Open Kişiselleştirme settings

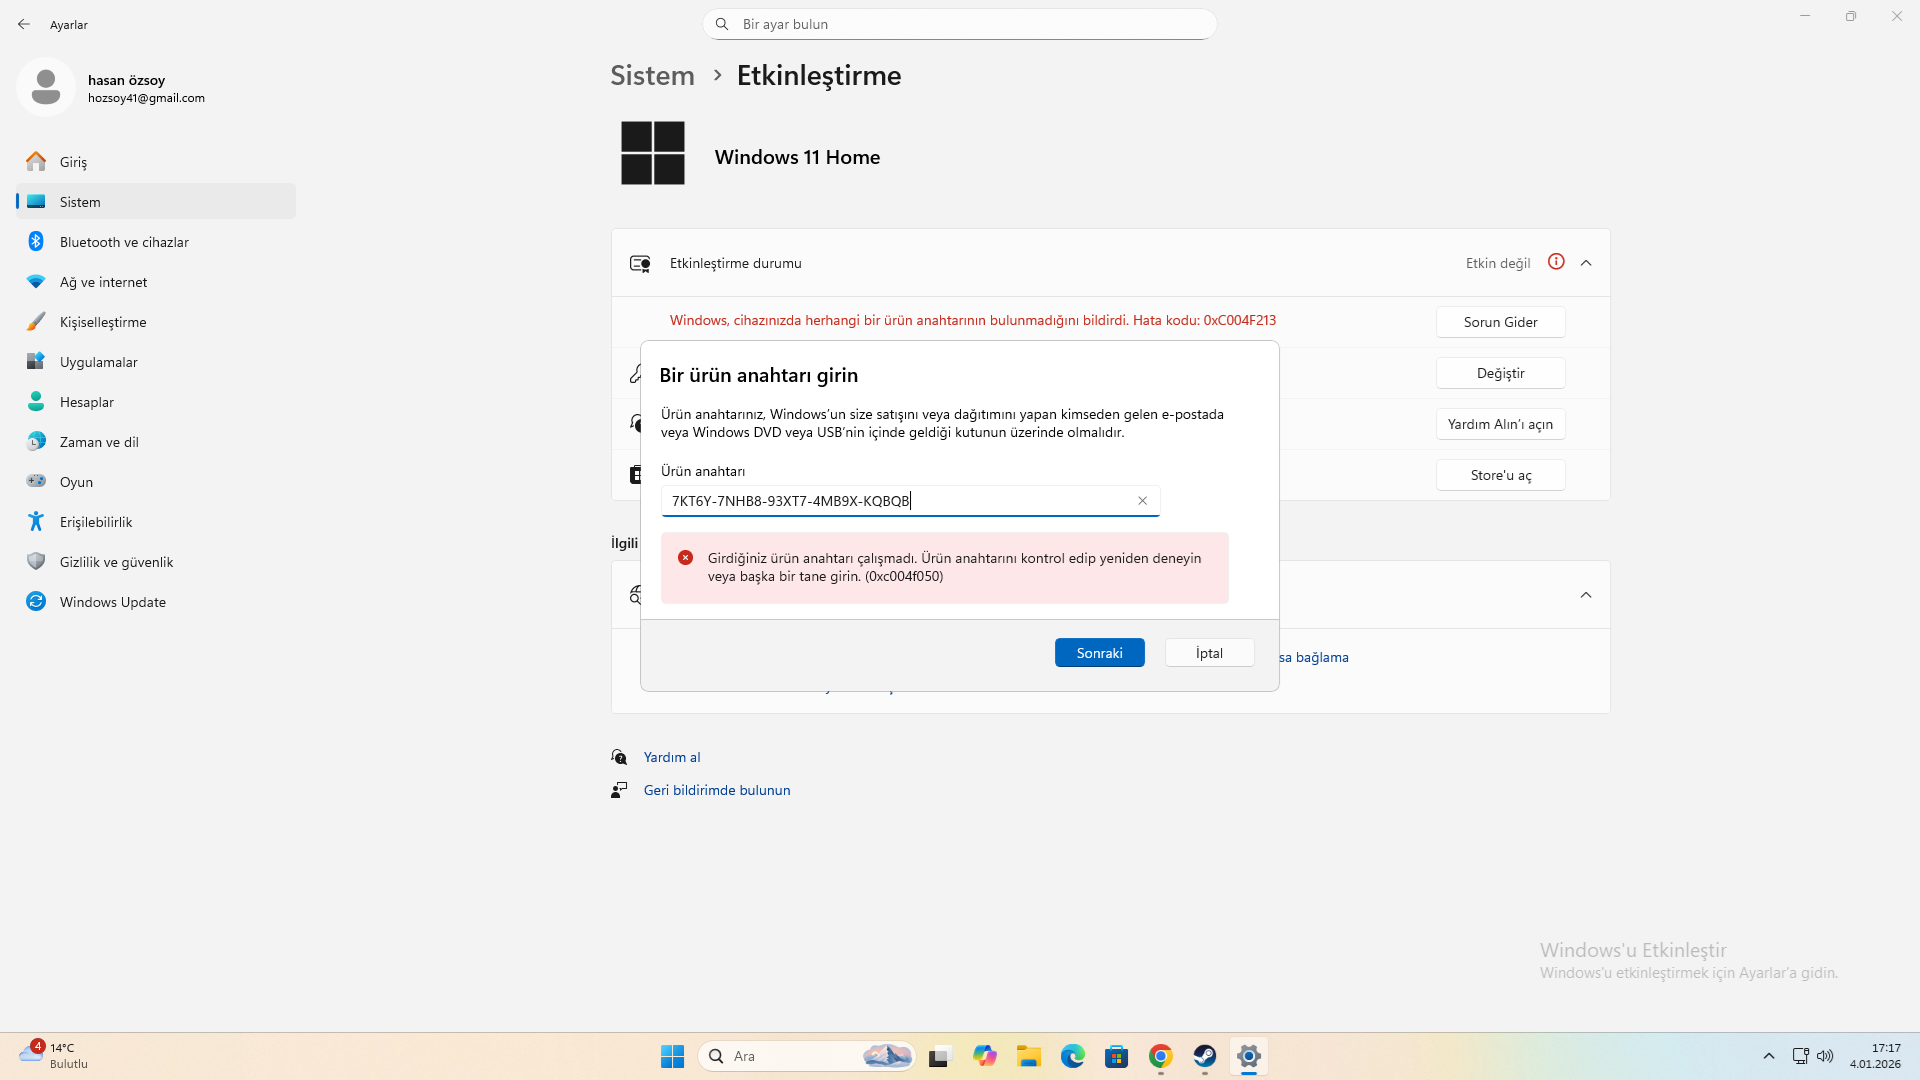tap(156, 321)
